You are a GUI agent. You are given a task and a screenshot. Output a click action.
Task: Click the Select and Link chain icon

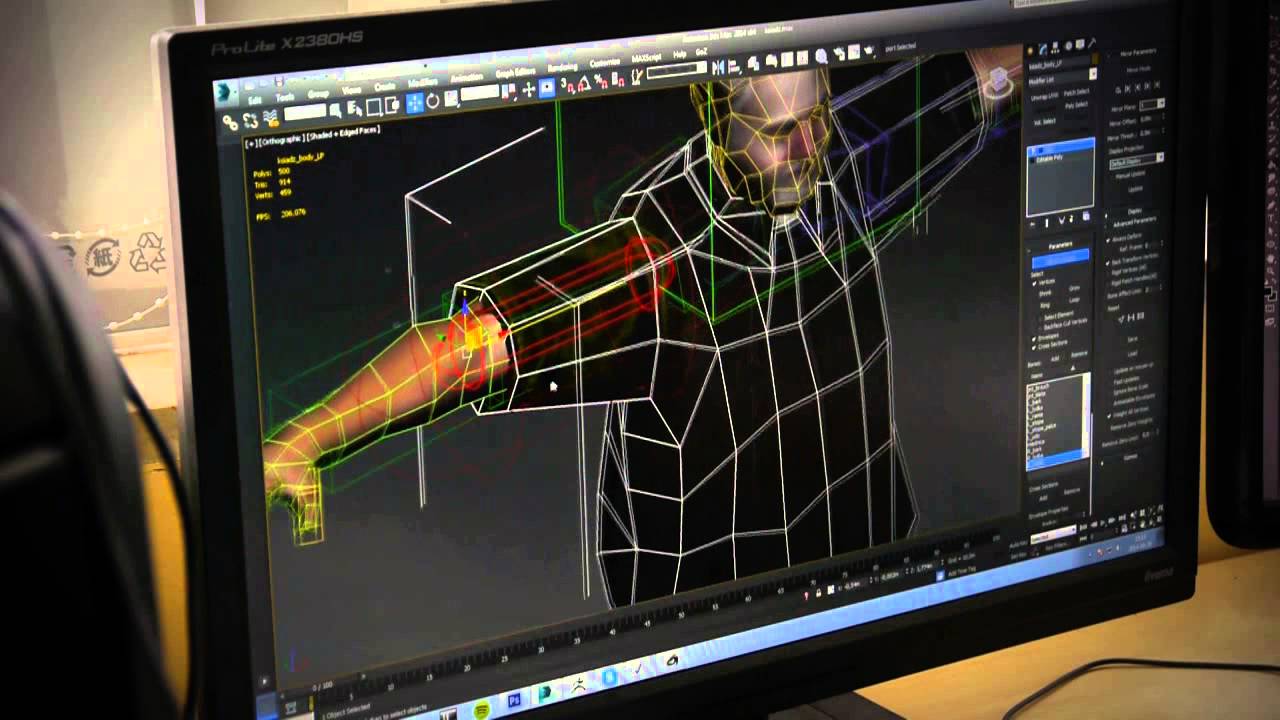pos(229,122)
